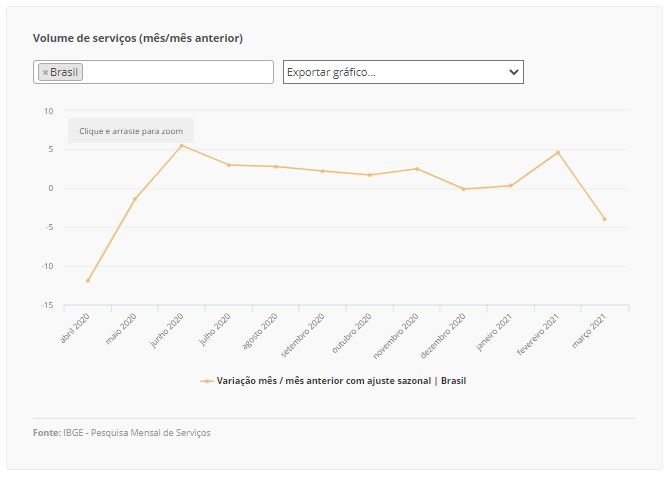668x478 pixels.
Task: Click the 'março 2021' axis label
Action: click(589, 331)
